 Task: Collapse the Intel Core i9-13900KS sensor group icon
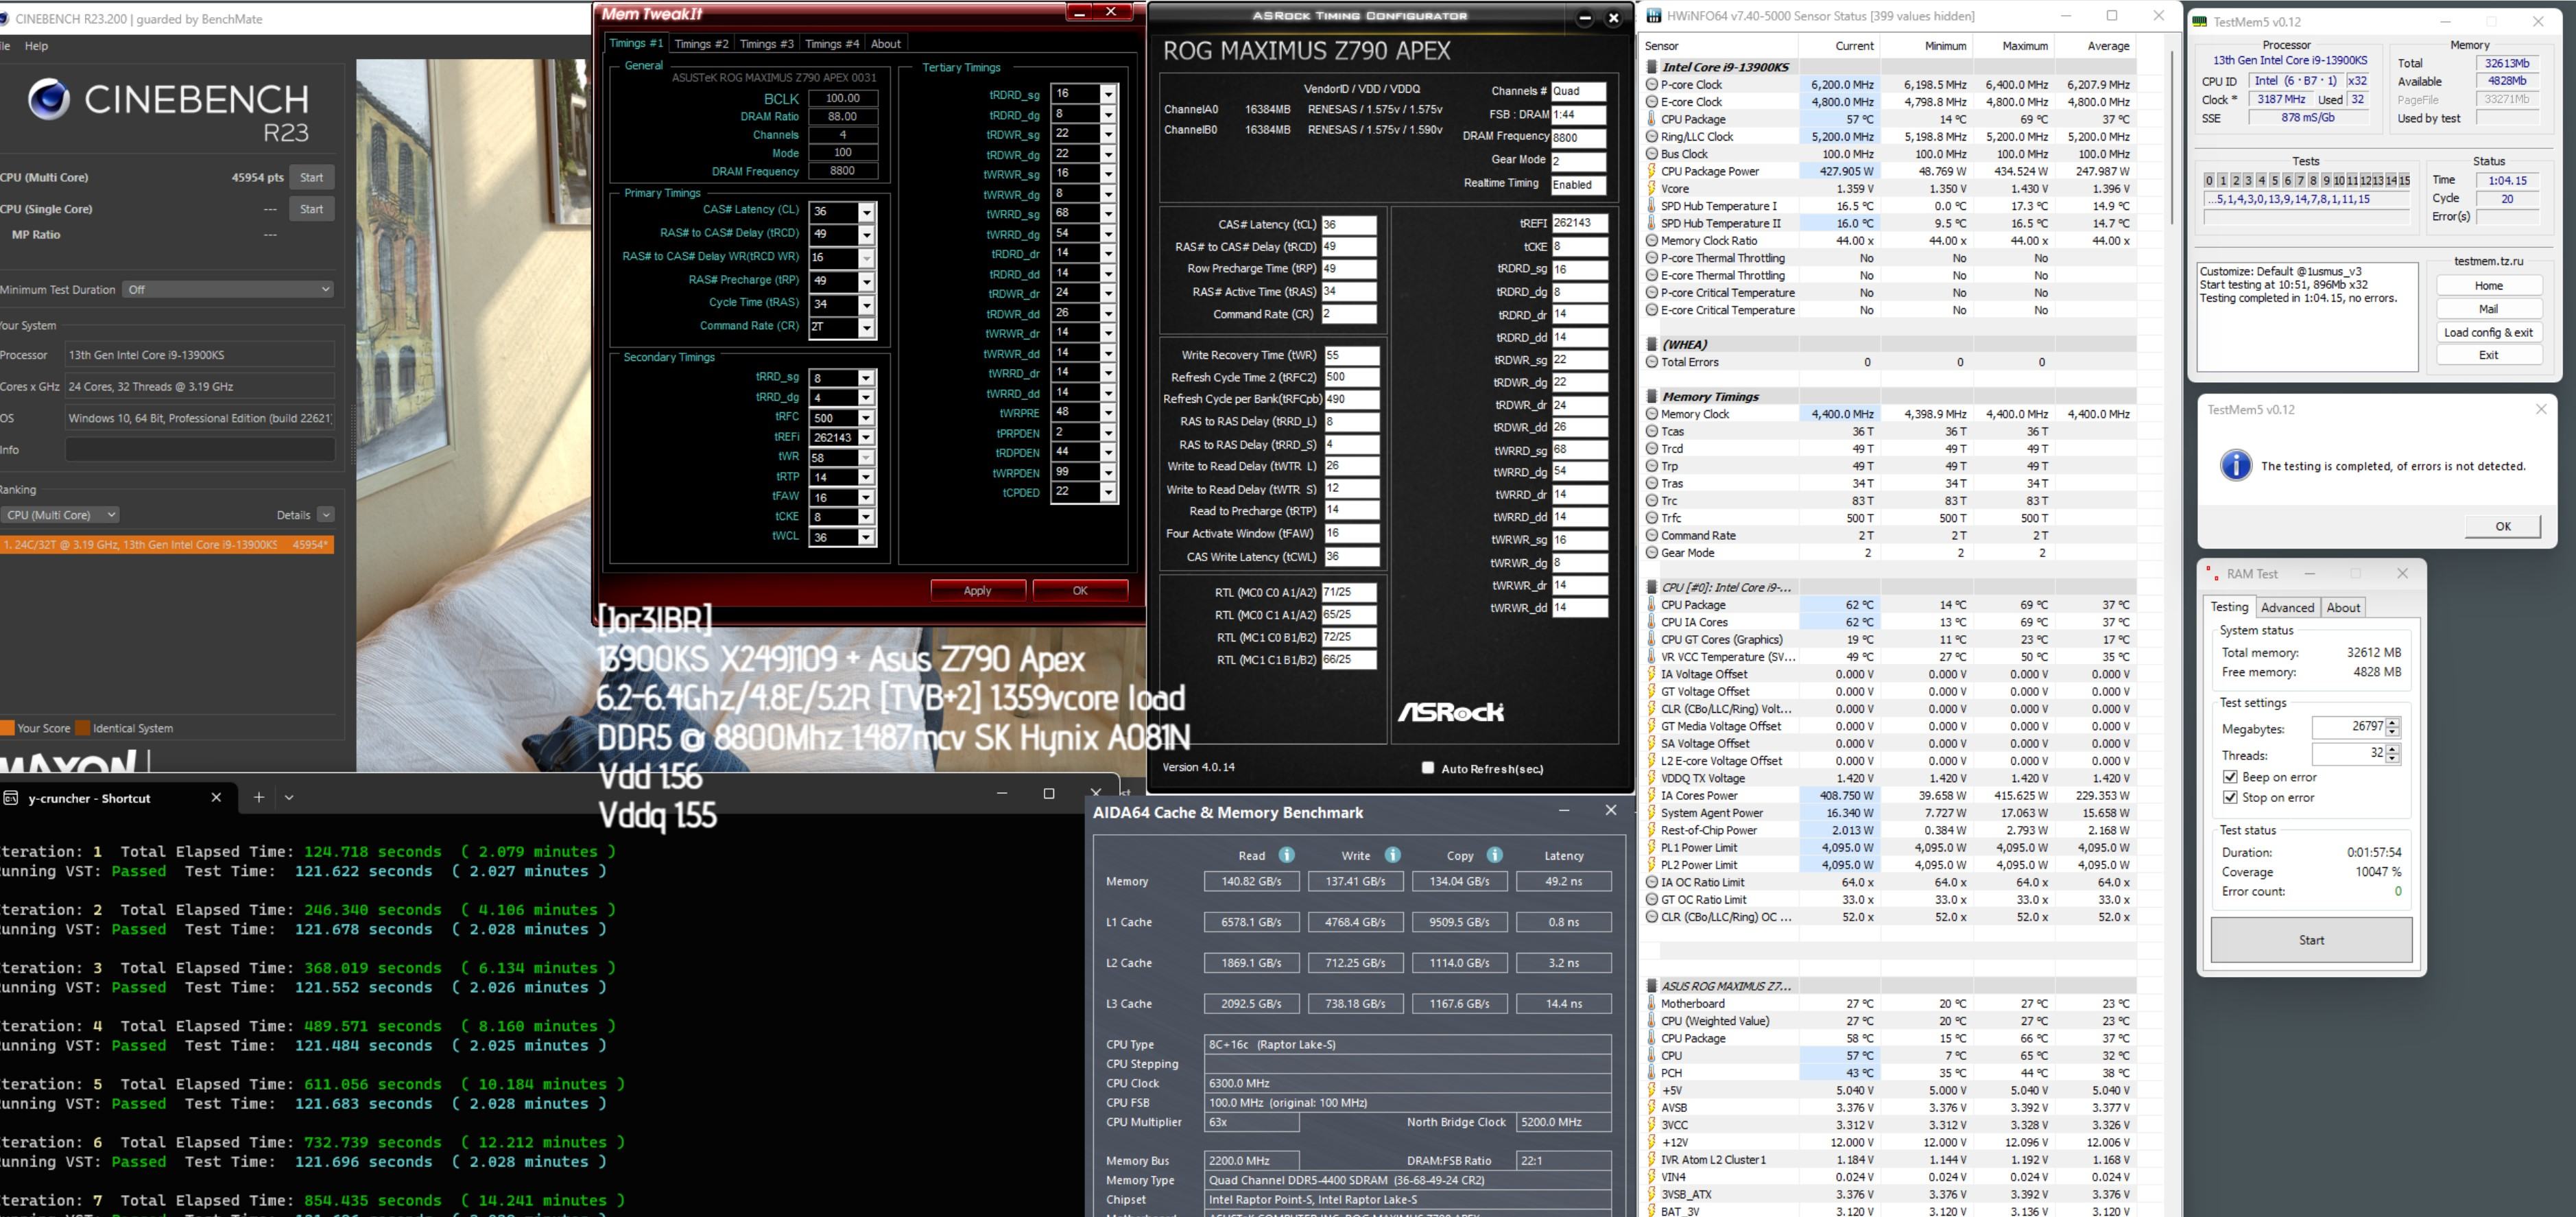pos(1652,67)
